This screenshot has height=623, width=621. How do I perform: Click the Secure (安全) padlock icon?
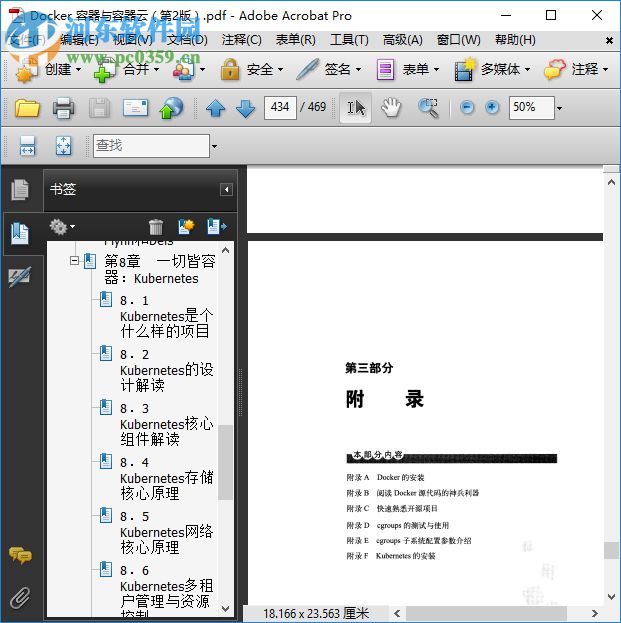[x=230, y=69]
